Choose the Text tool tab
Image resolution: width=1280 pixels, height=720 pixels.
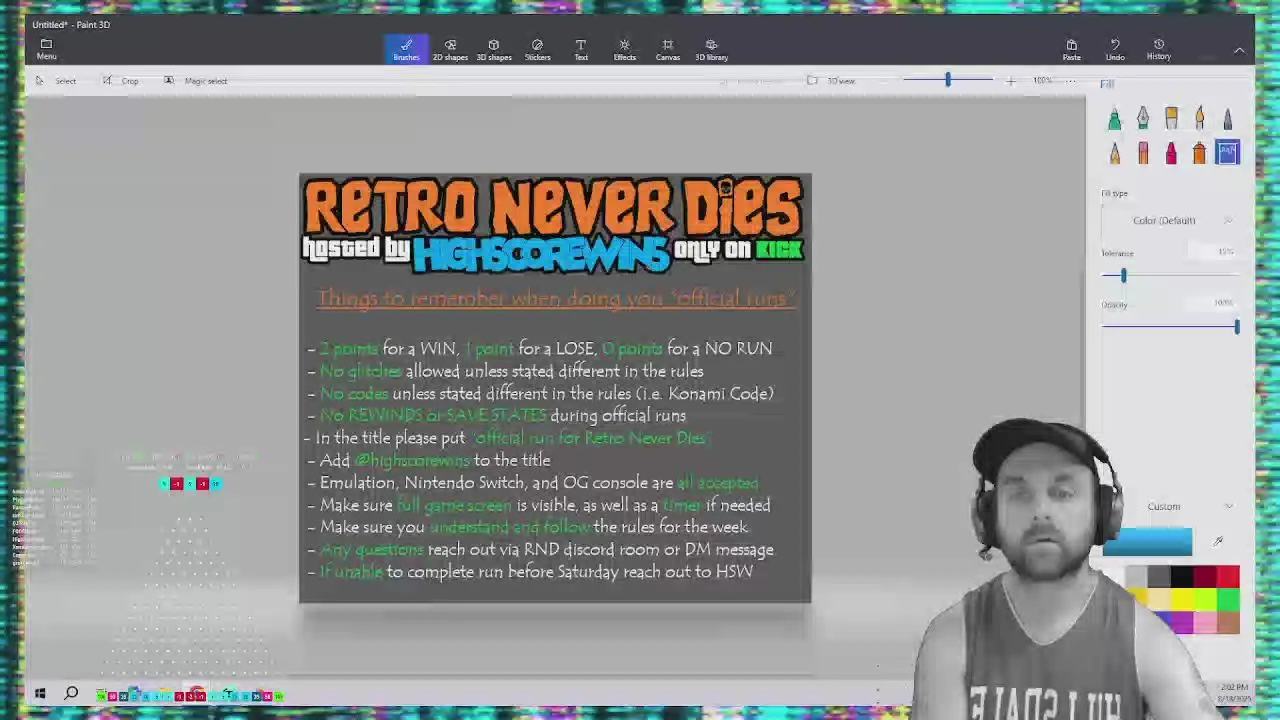click(581, 49)
